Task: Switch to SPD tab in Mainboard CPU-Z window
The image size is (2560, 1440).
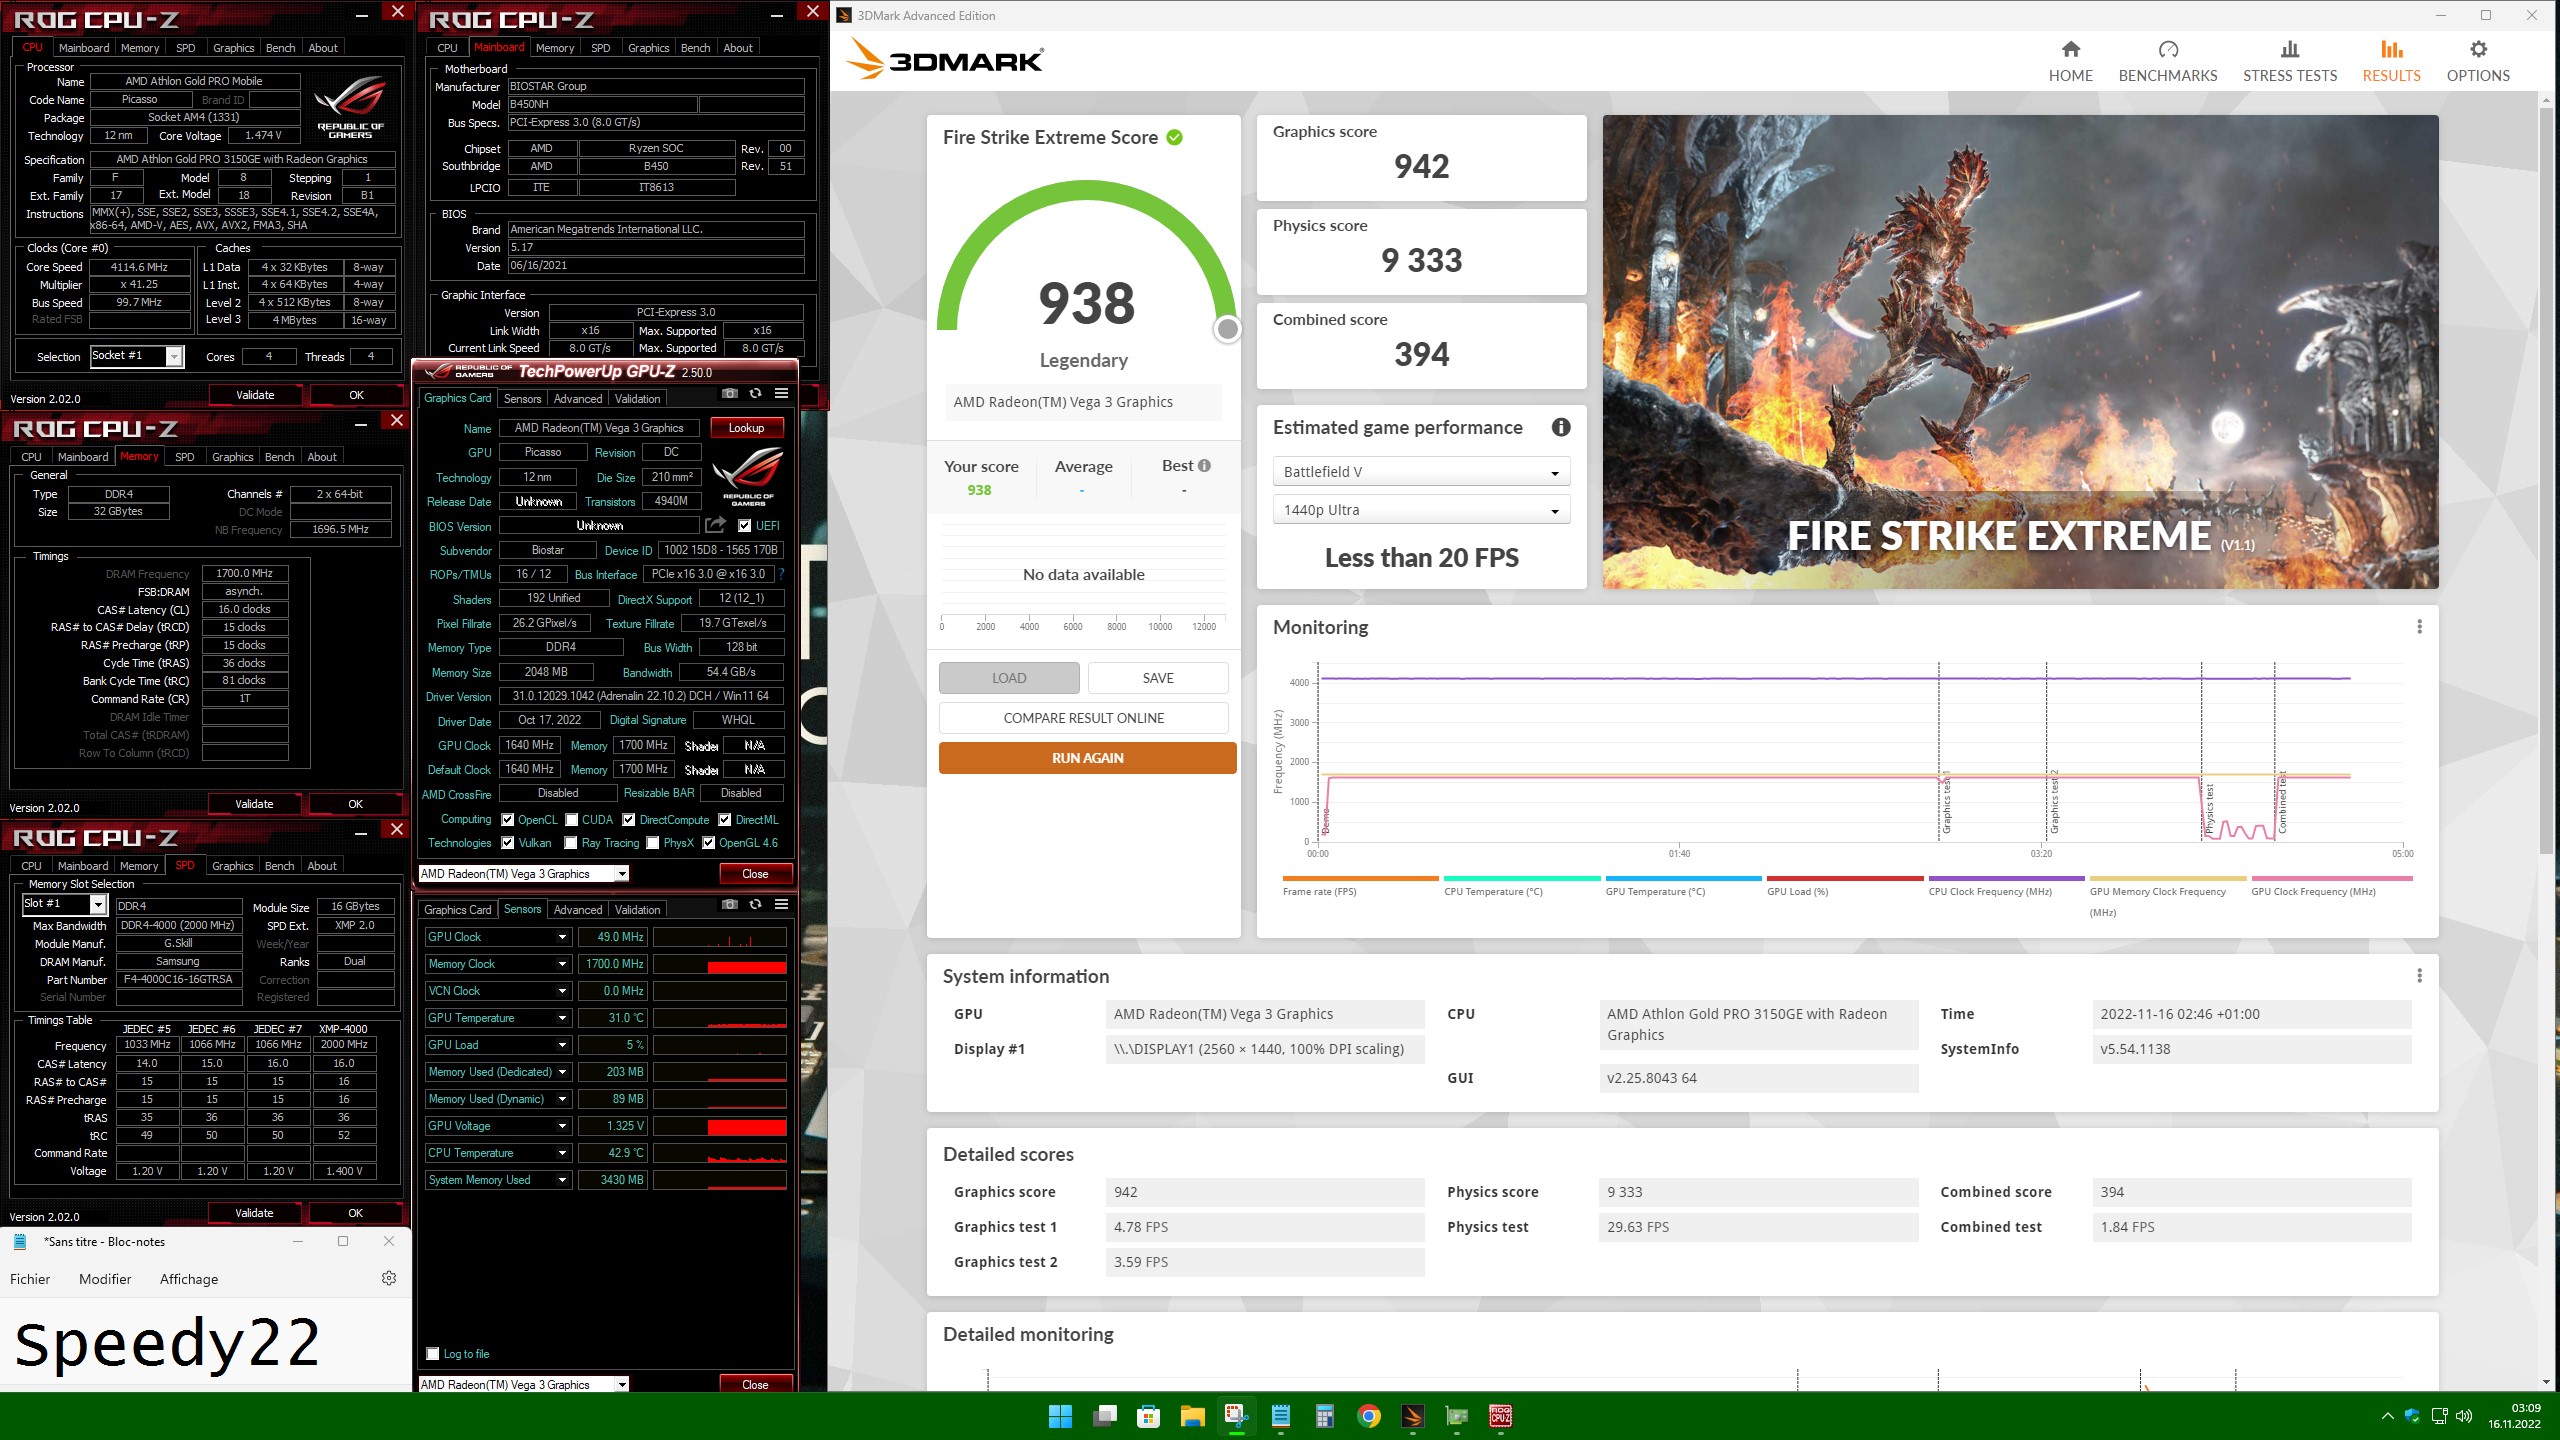Action: (x=600, y=48)
